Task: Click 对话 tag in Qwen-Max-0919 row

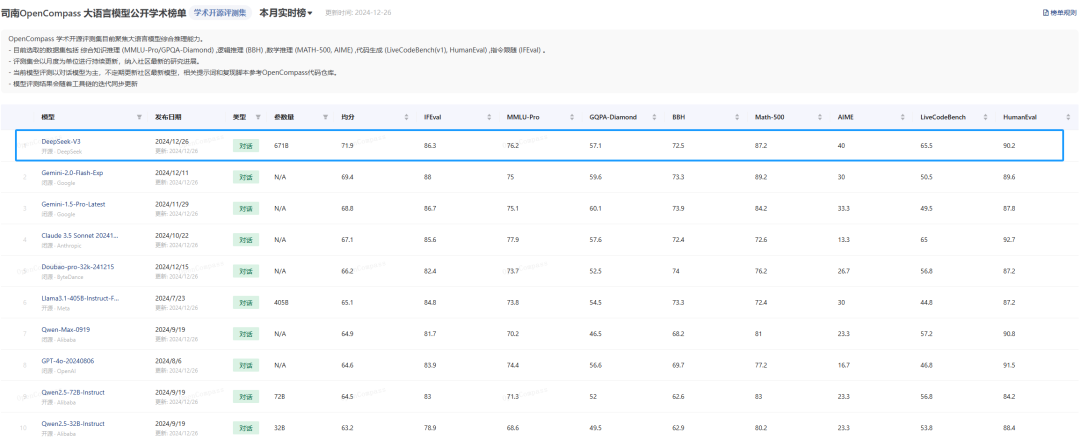Action: [246, 334]
